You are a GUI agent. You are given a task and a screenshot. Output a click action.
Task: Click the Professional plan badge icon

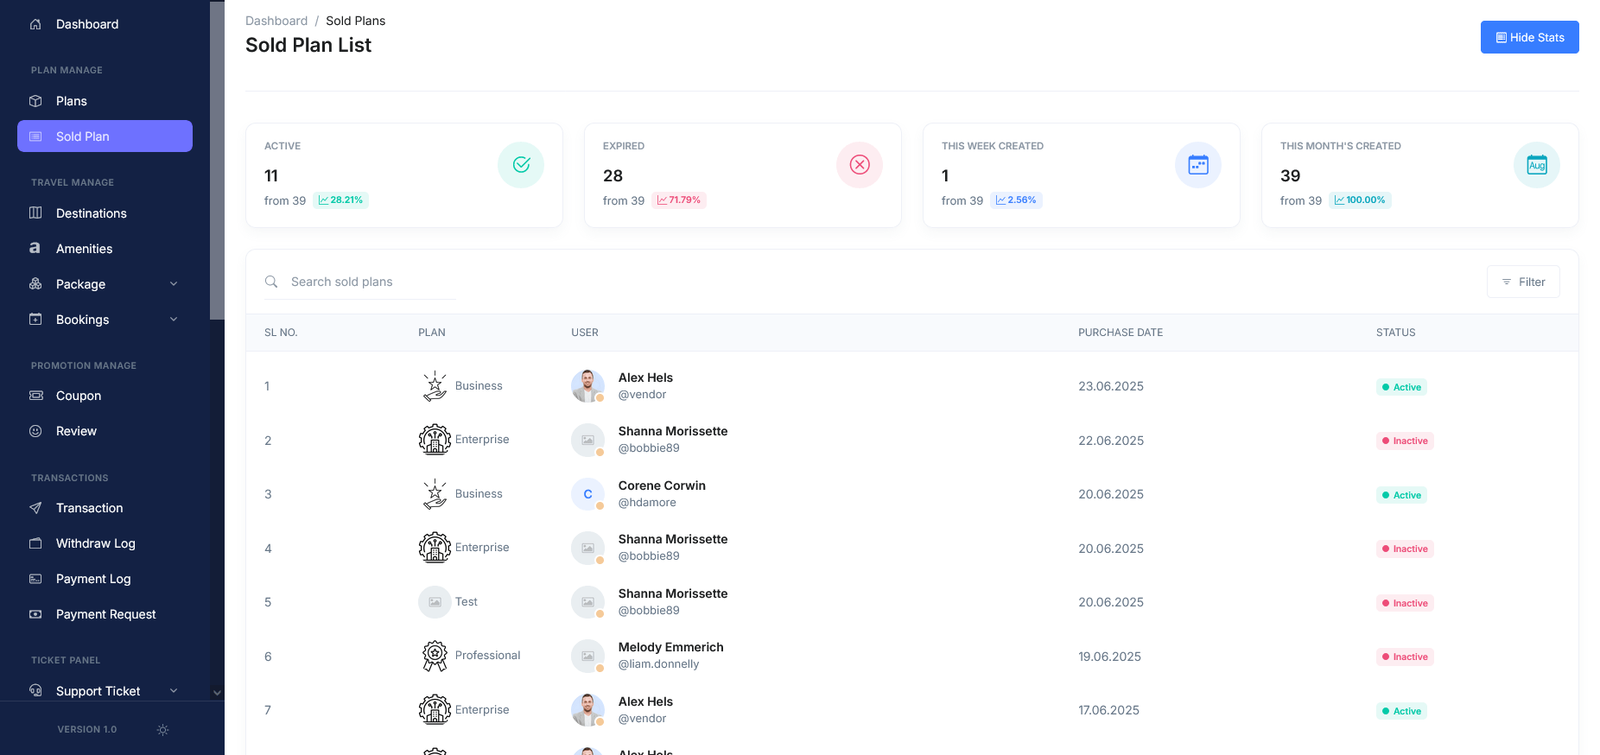pos(434,656)
